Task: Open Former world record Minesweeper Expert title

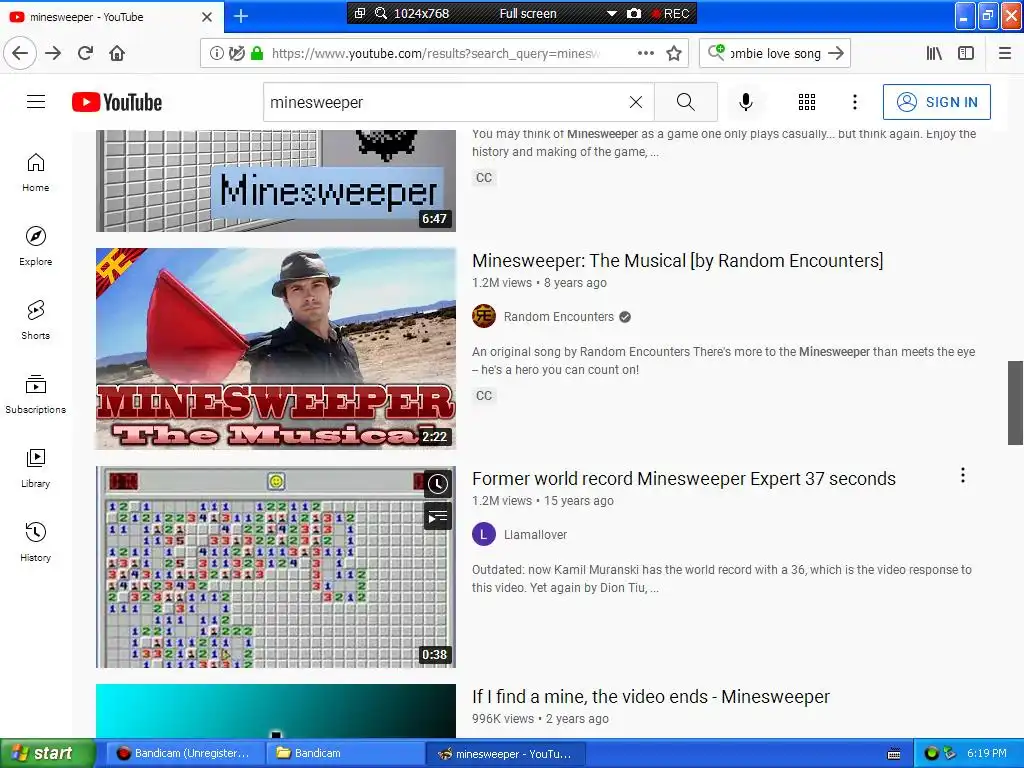Action: [x=684, y=479]
